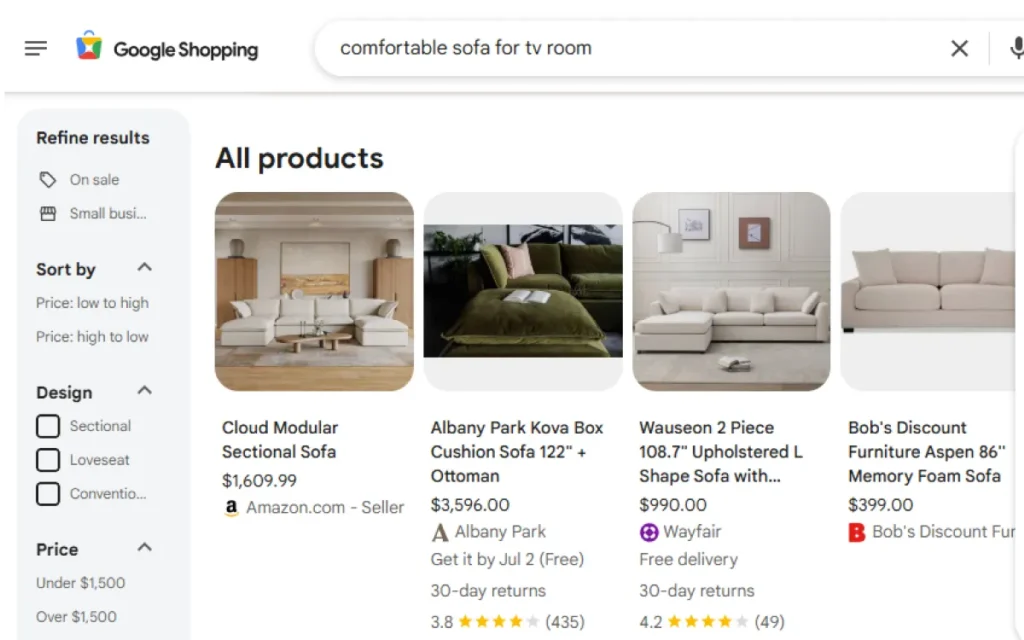Sort results by price low to high
The height and width of the screenshot is (640, 1024).
(91, 303)
